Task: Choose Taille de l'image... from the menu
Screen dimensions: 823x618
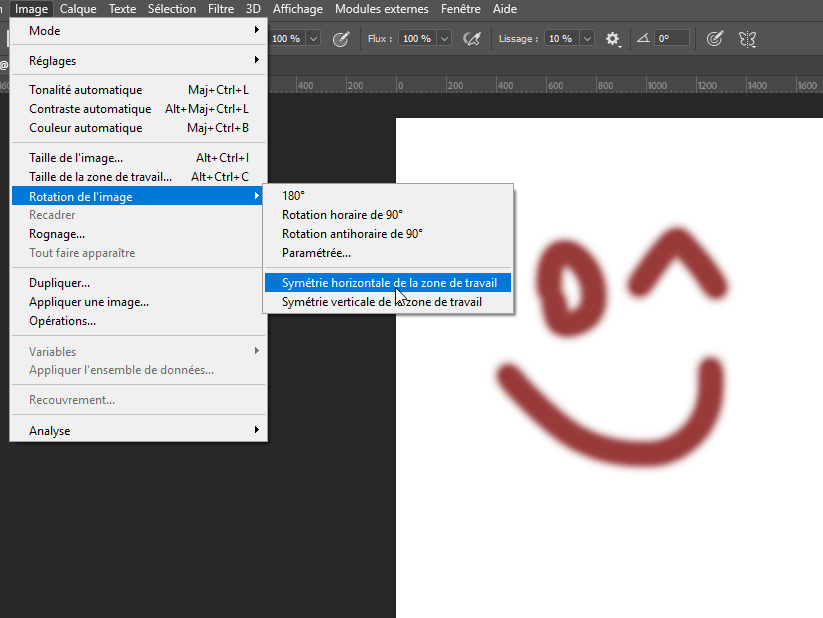Action: (x=76, y=158)
